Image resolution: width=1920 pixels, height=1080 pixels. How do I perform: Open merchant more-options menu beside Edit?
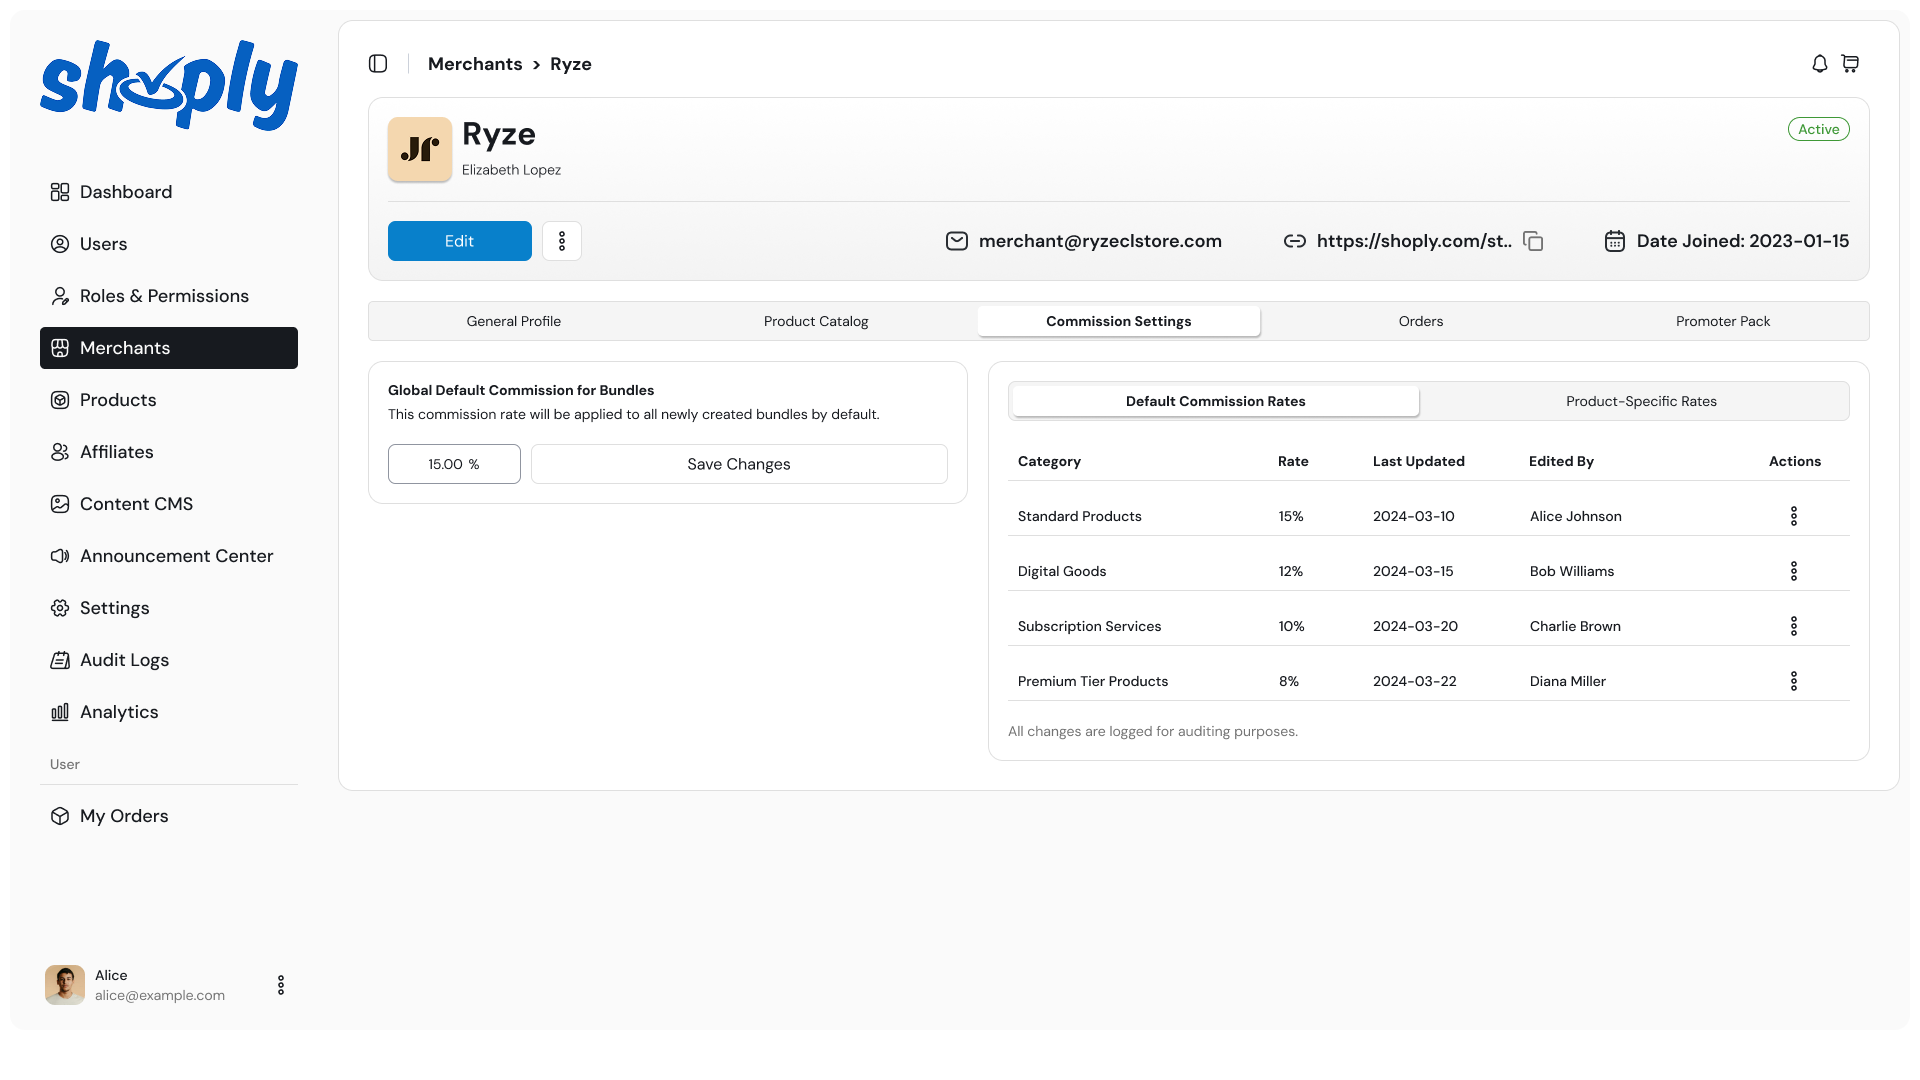coord(562,241)
